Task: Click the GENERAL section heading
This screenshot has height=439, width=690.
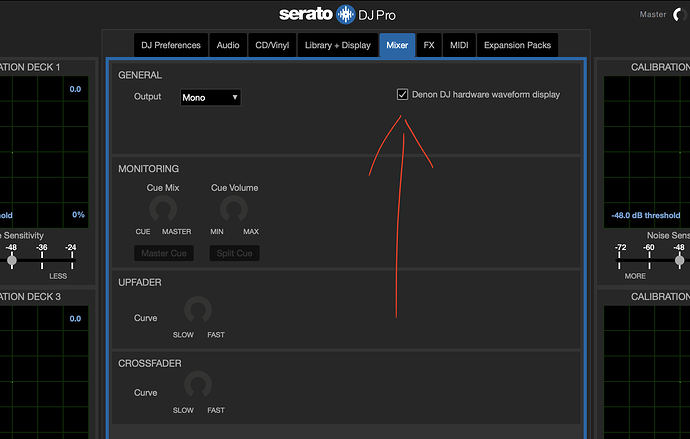Action: point(140,75)
